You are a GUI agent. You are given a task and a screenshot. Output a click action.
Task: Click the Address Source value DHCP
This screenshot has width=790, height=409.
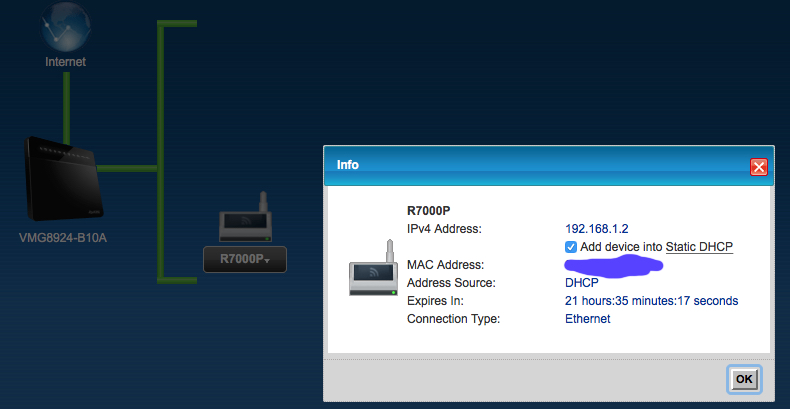(581, 283)
